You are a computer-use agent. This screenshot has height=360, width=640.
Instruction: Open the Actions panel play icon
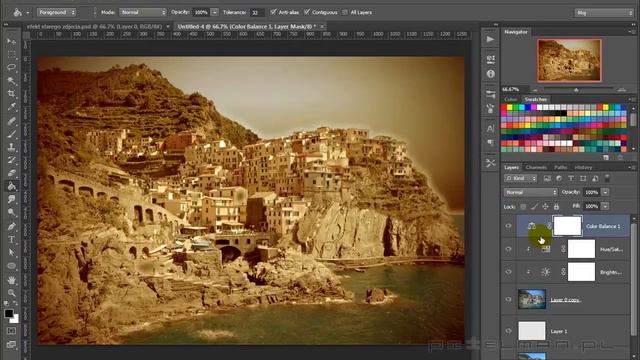pos(491,39)
